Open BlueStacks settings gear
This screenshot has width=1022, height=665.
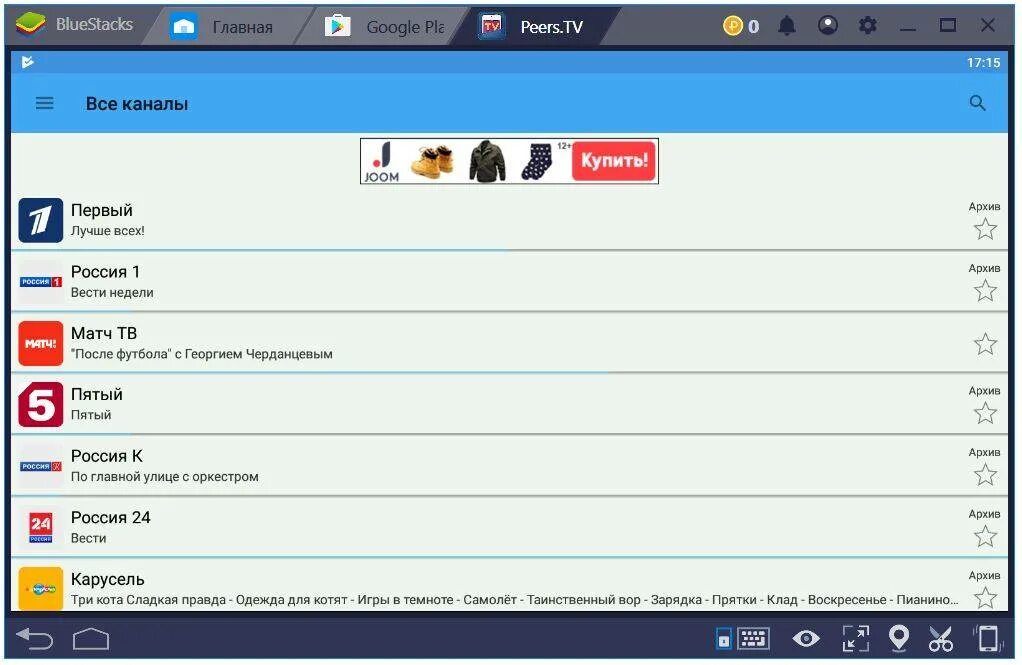point(868,26)
